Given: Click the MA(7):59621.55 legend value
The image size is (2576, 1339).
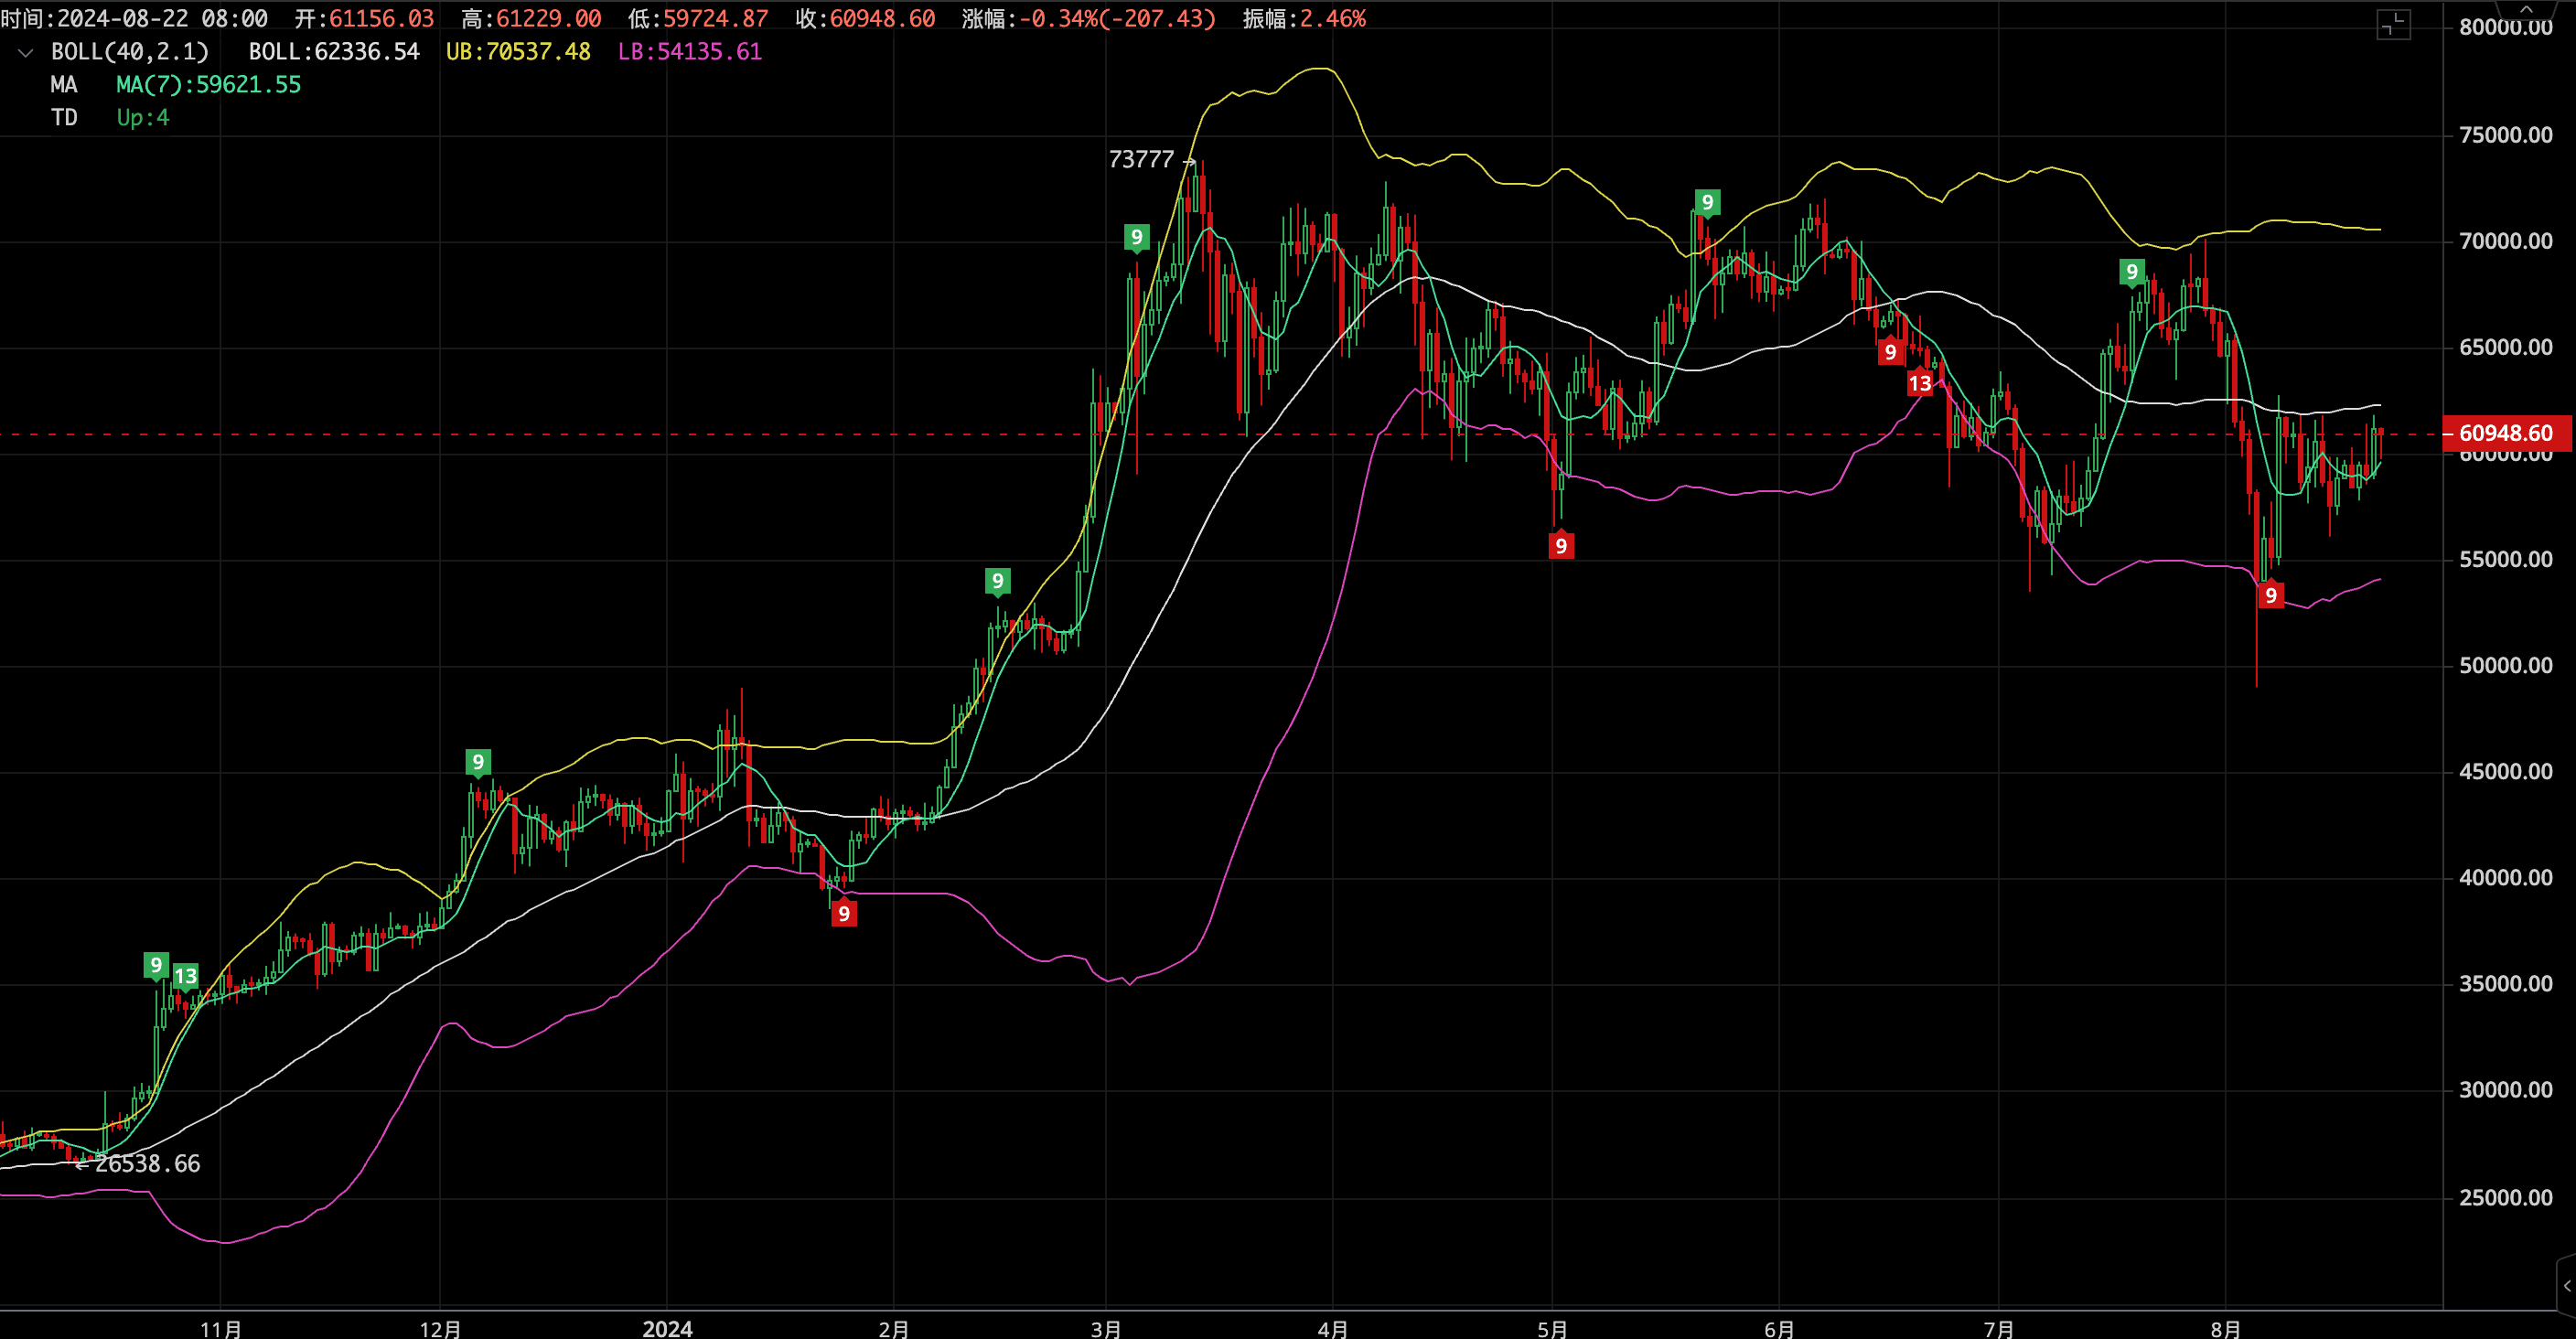Looking at the screenshot, I should [208, 85].
